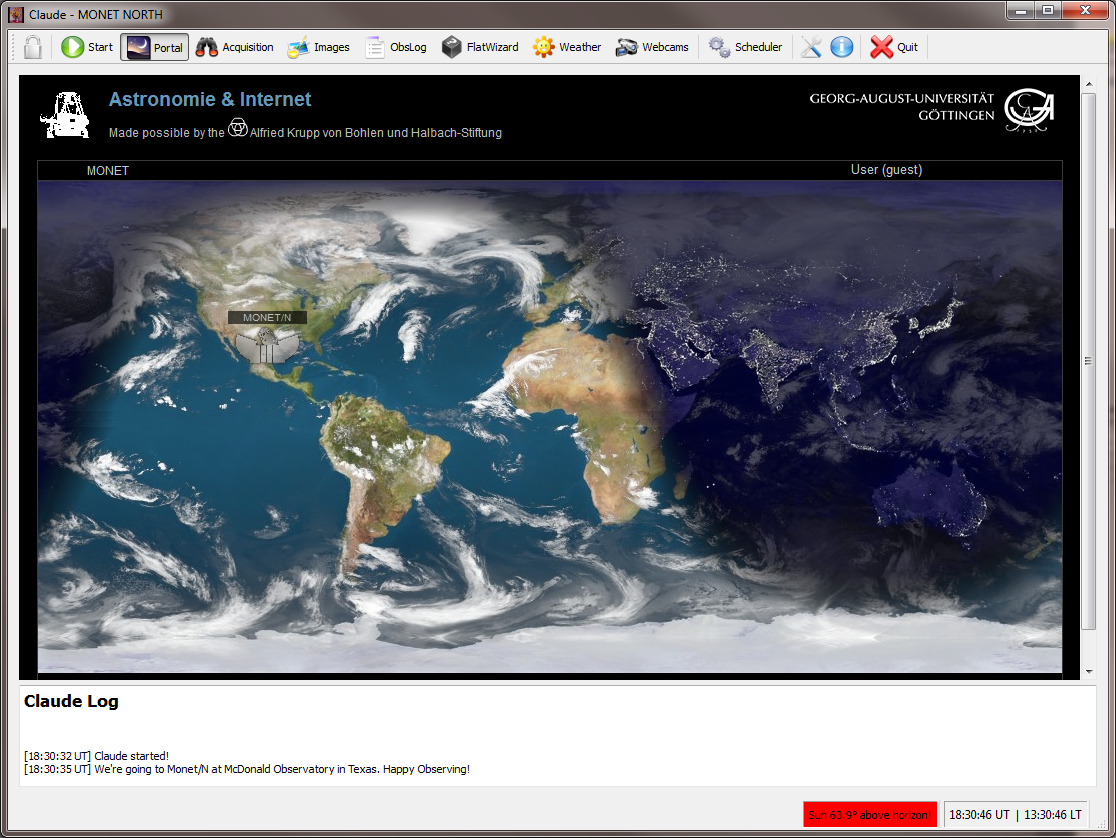Open the ObsLog observation log
The image size is (1116, 838).
tap(396, 47)
